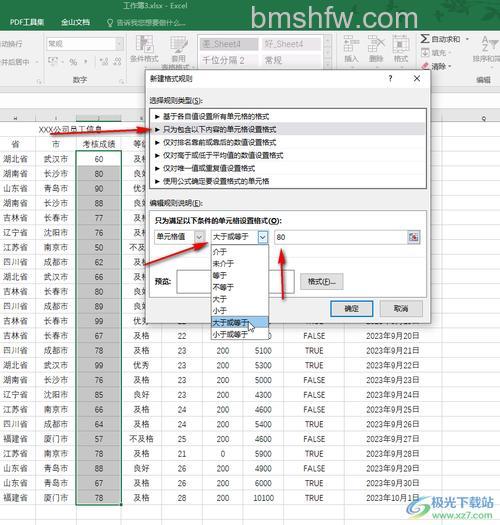Image resolution: width=500 pixels, height=525 pixels.
Task: Click cell with date 2023年9月20日
Action: (393, 336)
